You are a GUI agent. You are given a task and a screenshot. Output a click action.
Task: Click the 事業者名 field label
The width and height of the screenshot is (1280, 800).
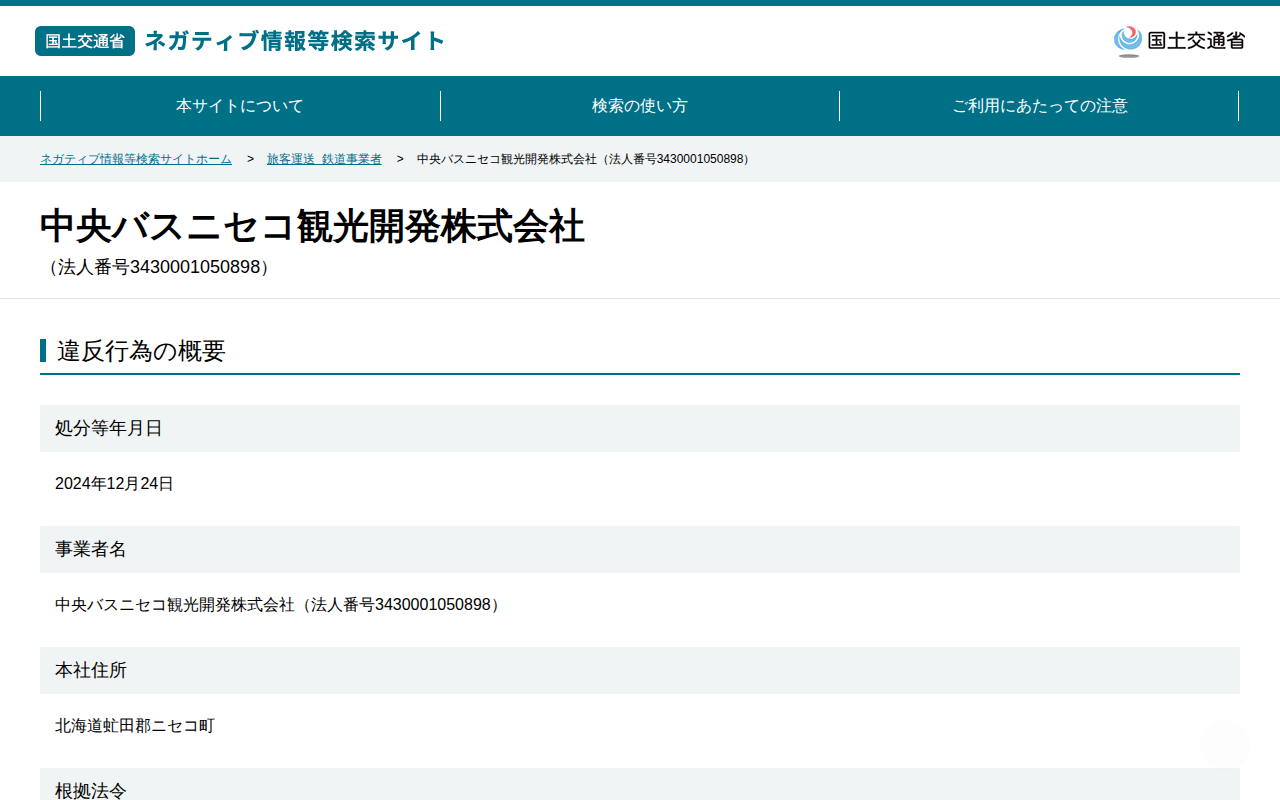[91, 549]
